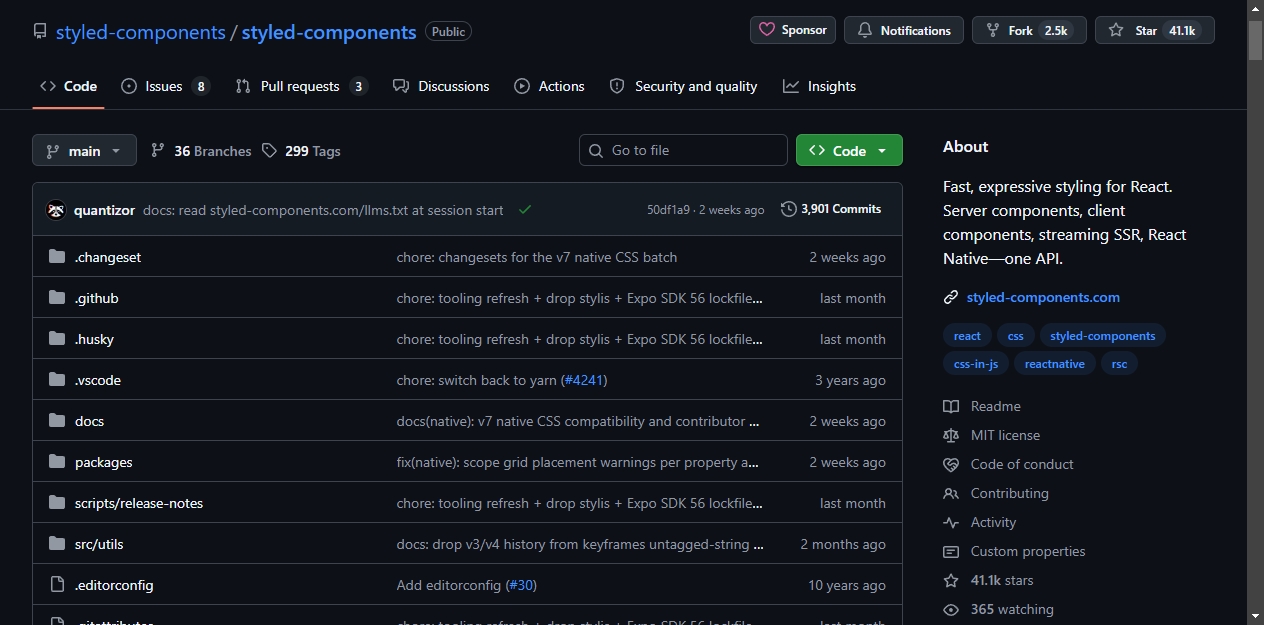Click quantizor's avatar image

[56, 210]
